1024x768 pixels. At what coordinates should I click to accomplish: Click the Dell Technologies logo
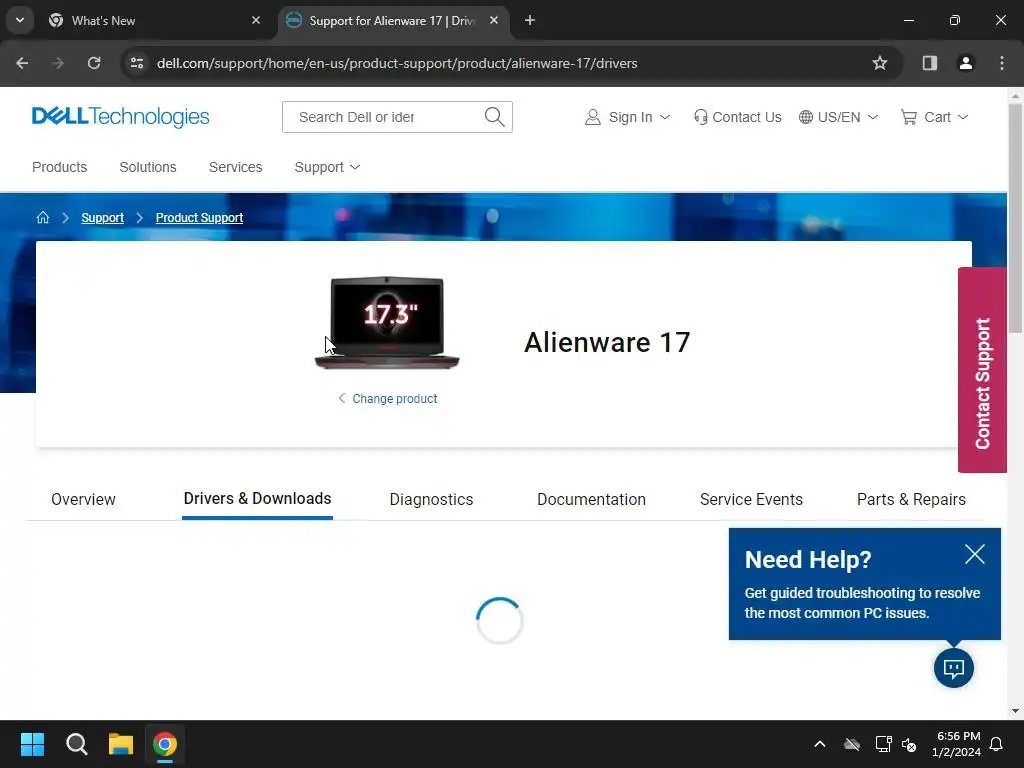coord(120,117)
